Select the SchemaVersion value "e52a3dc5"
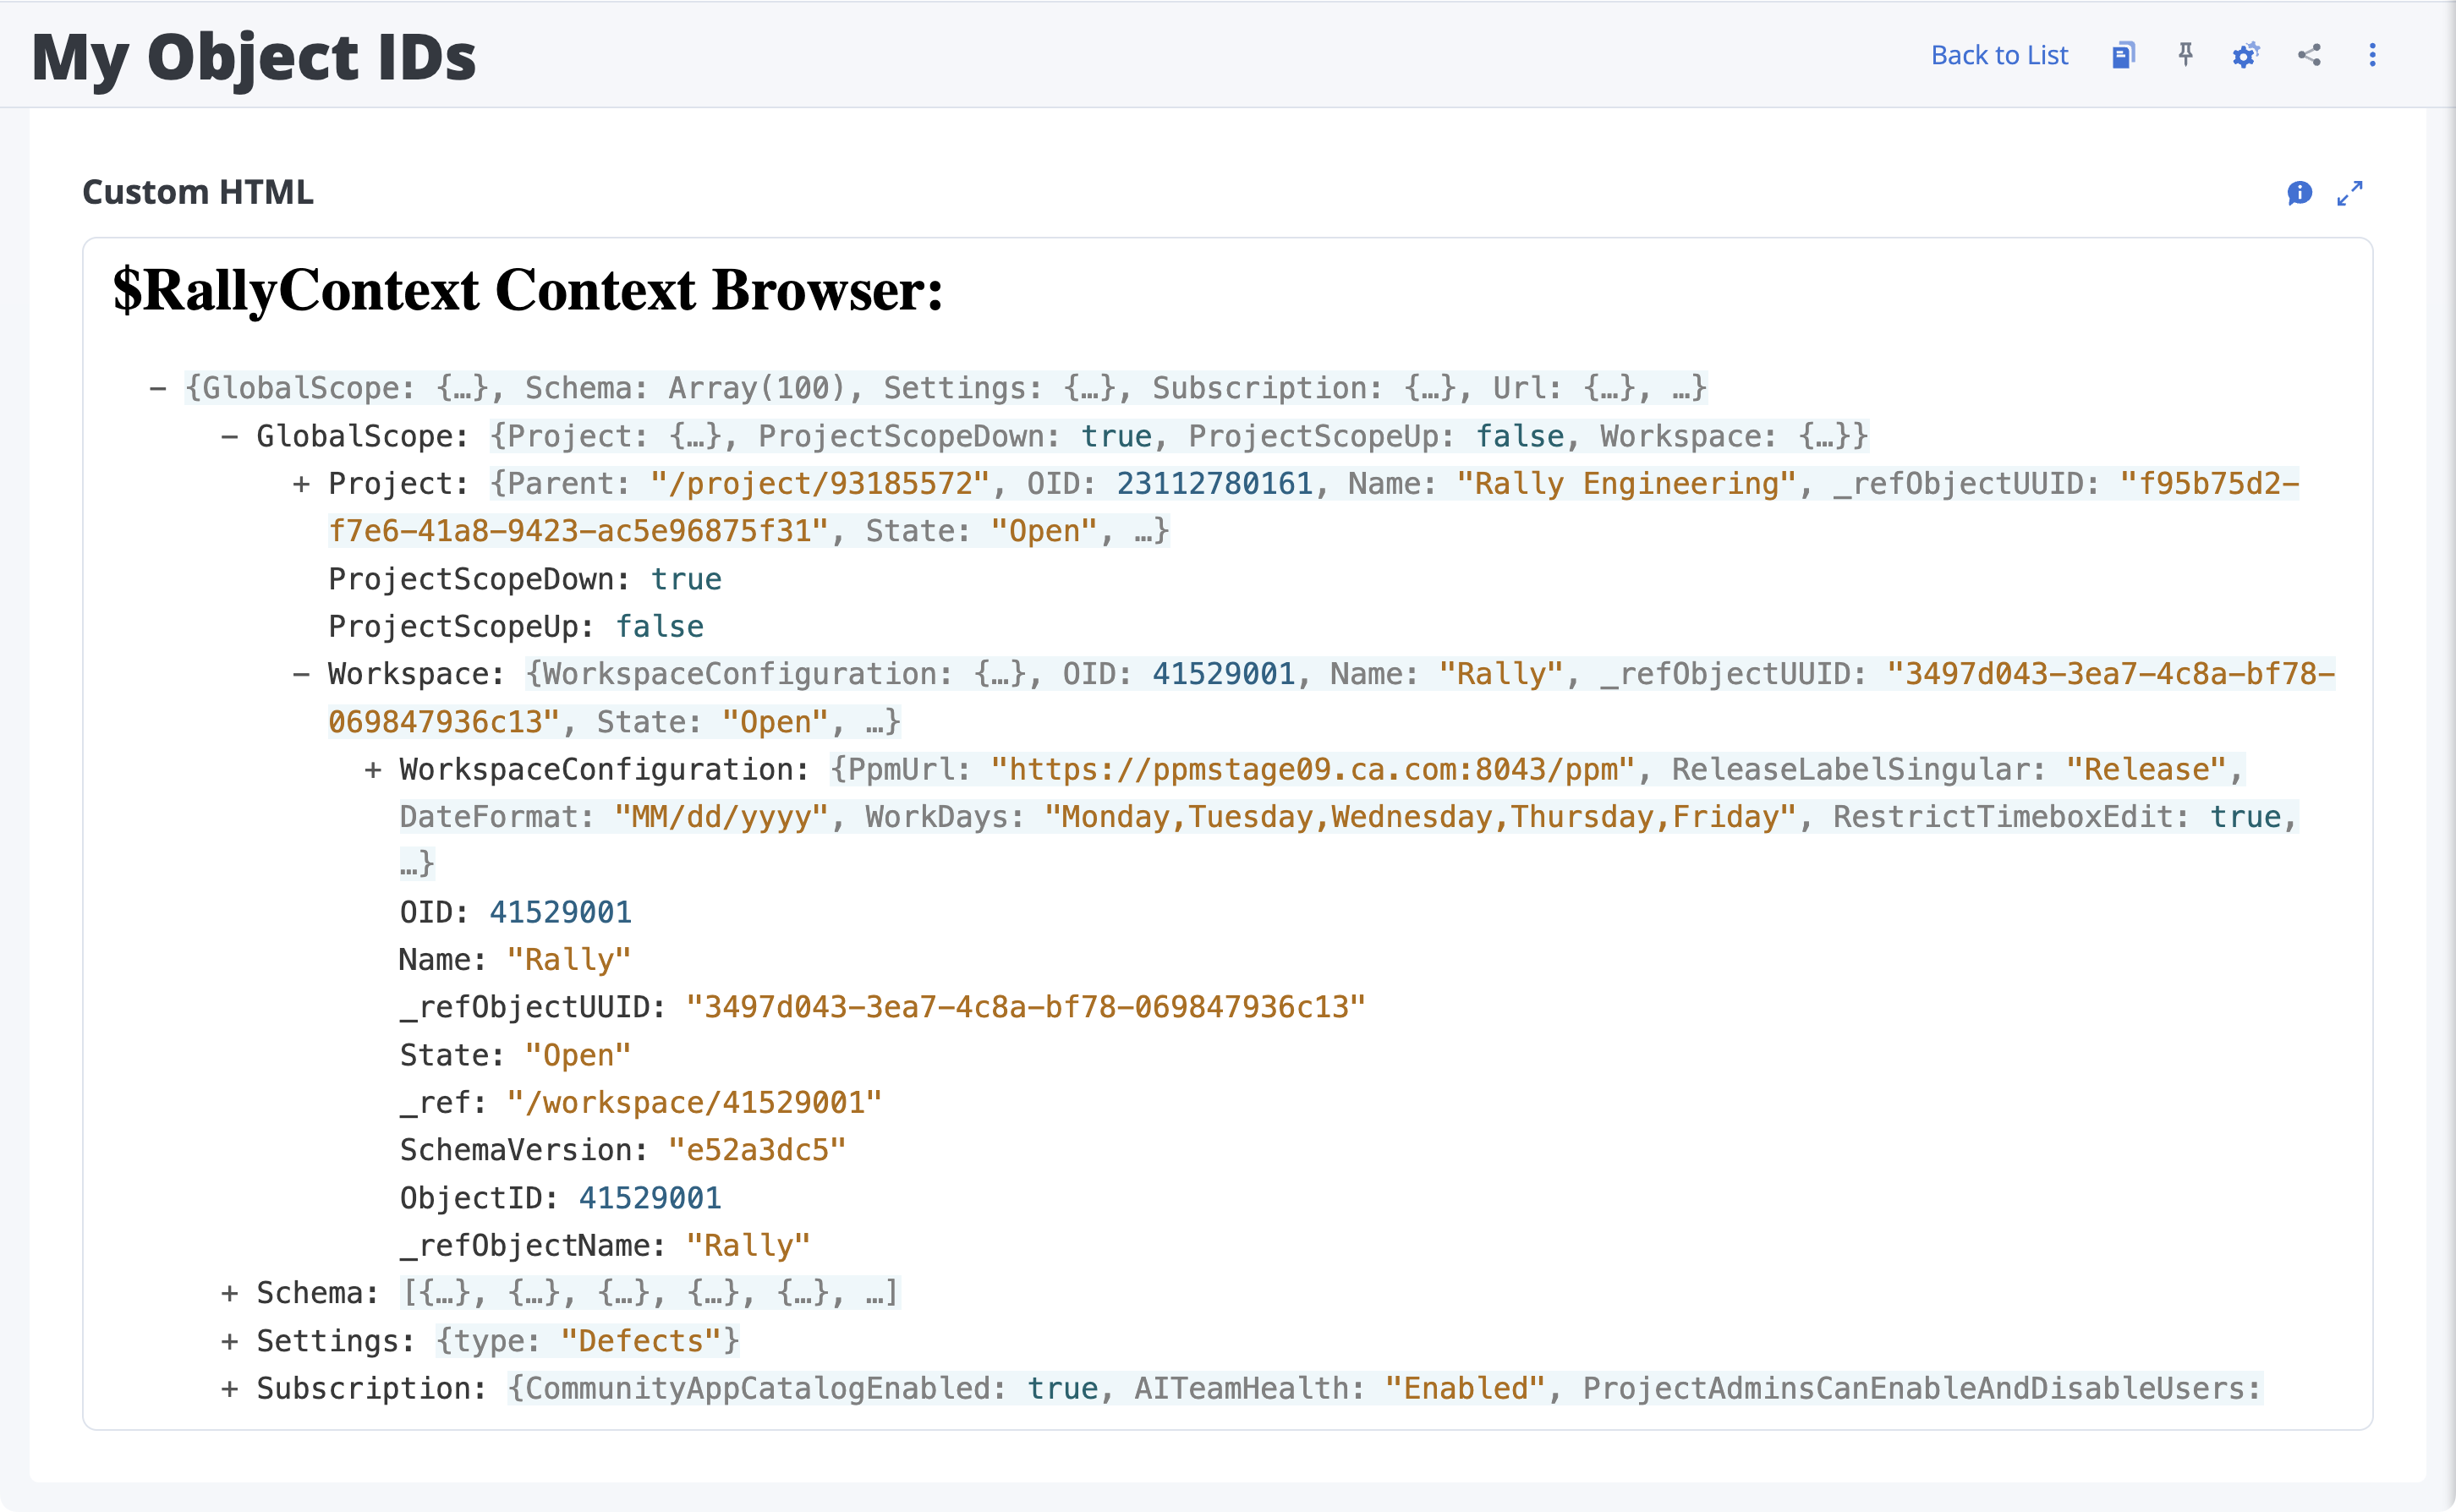 (x=757, y=1150)
